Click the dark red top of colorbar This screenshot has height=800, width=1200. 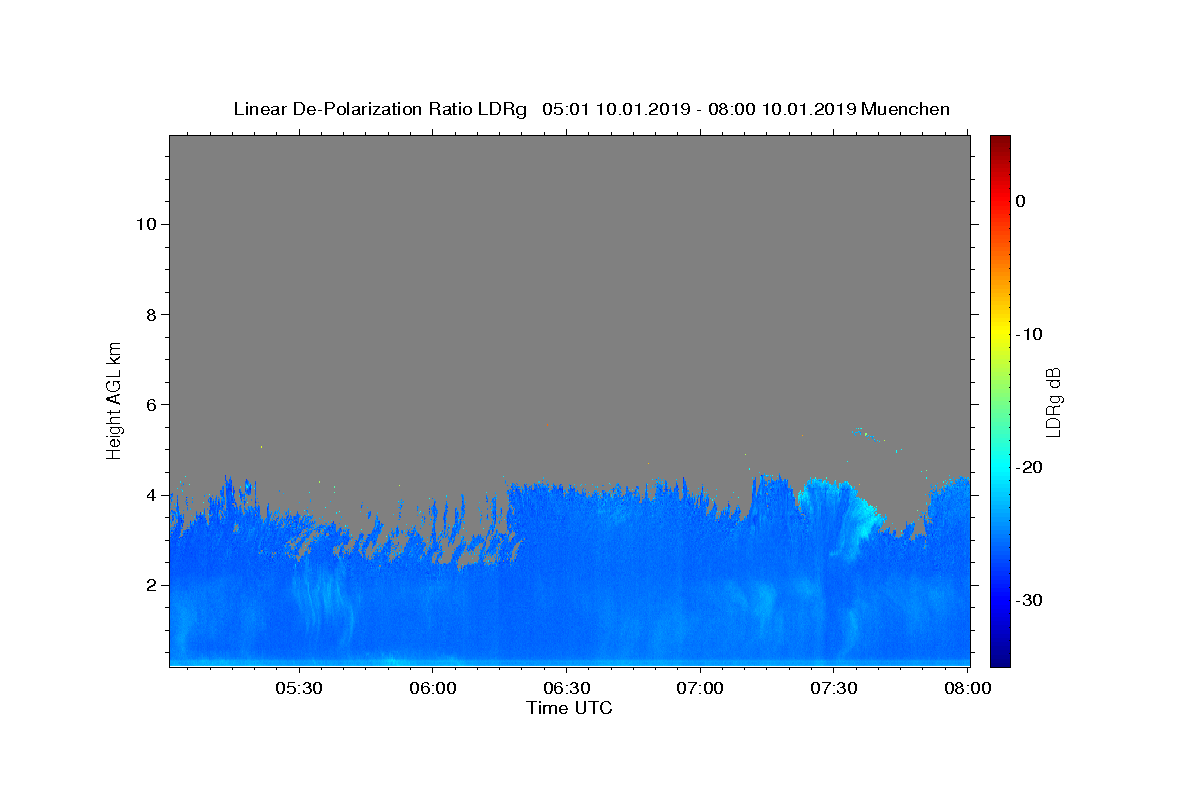pyautogui.click(x=1000, y=142)
